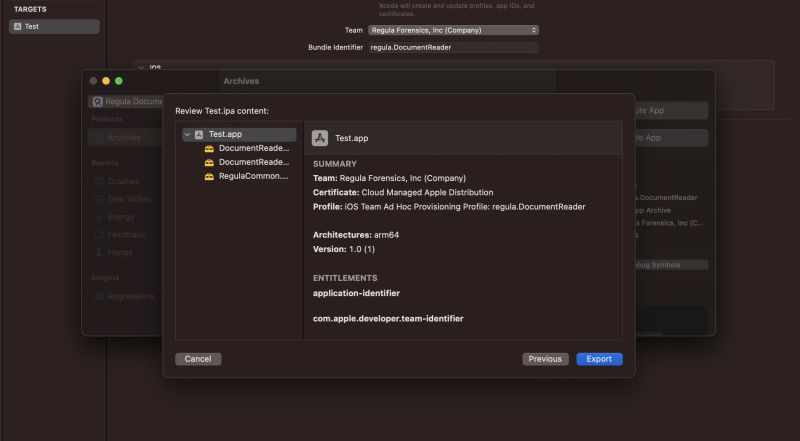This screenshot has height=441, width=800.
Task: Go back with the Previous button
Action: 545,359
